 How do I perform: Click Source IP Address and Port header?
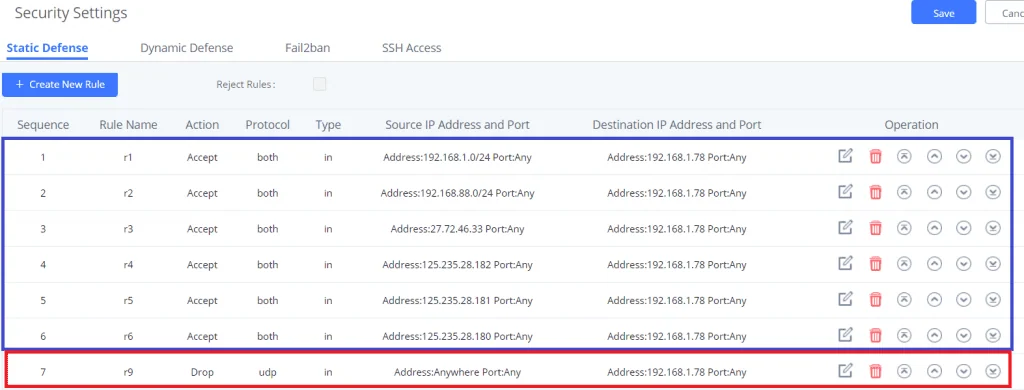[457, 124]
